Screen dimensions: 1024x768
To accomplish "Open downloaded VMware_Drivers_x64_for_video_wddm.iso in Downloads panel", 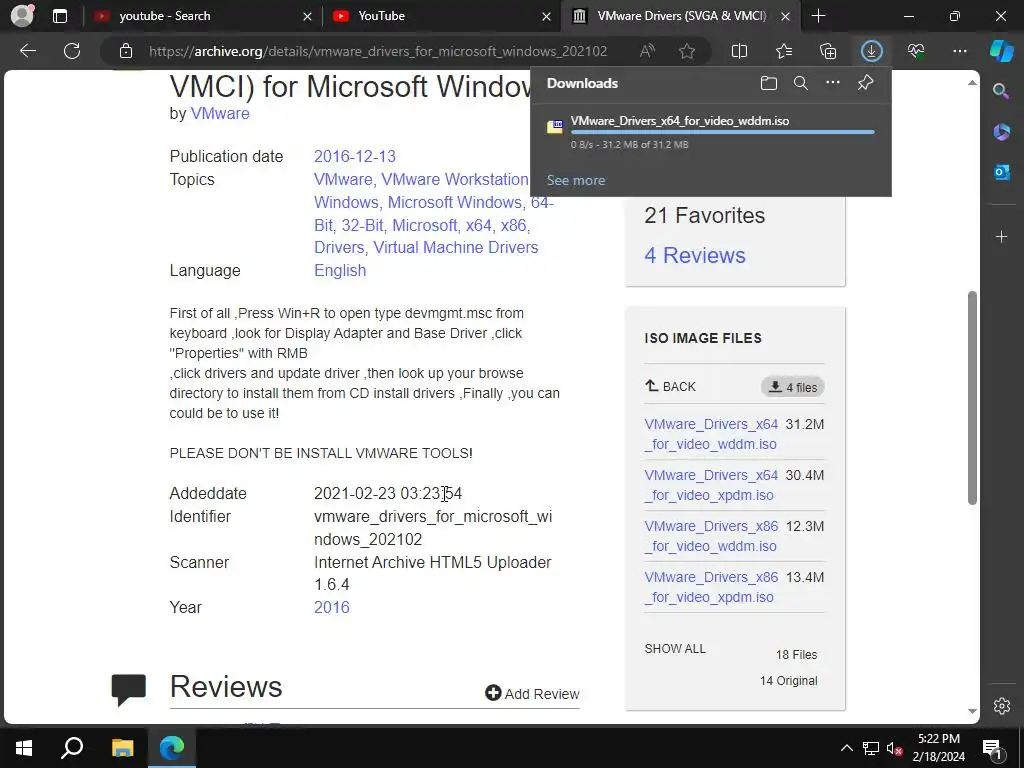I will pos(679,121).
